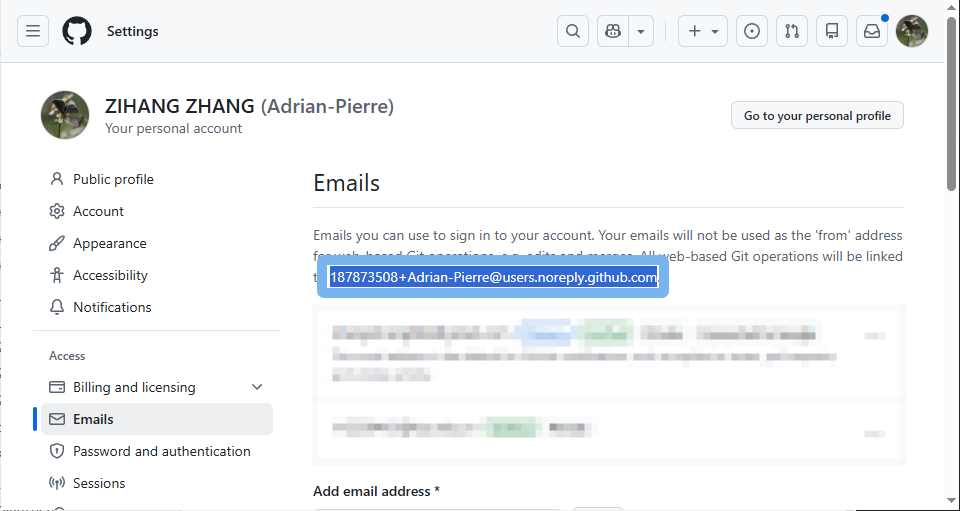
Task: Click Go to your personal profile
Action: pos(817,115)
